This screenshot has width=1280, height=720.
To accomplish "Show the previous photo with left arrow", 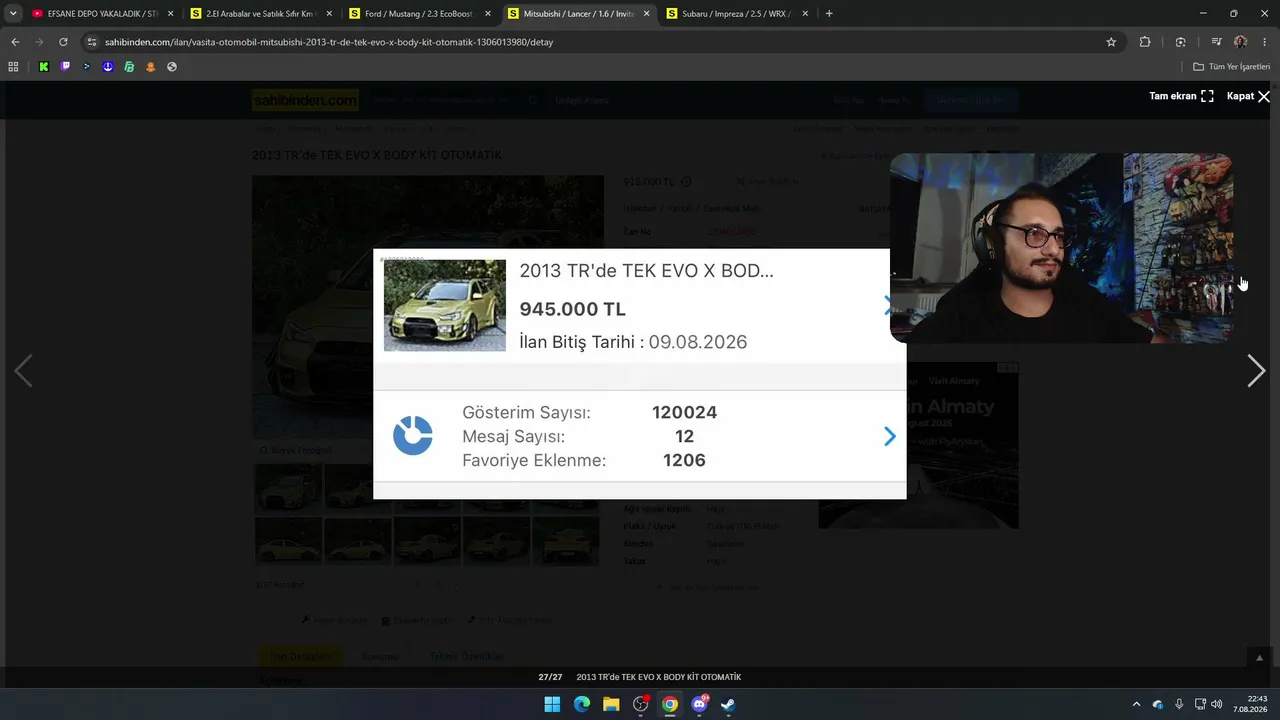I will (x=23, y=371).
